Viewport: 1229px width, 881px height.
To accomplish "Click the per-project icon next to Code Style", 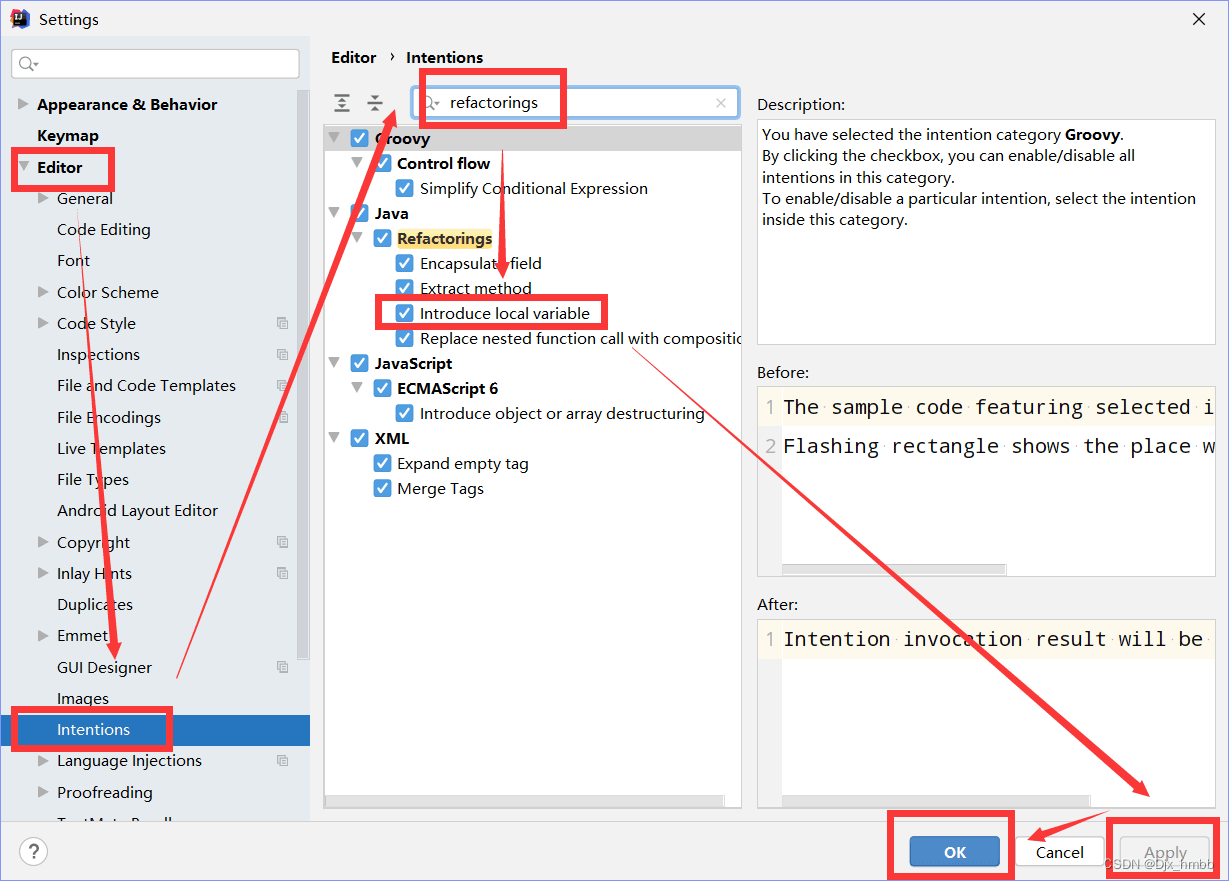I will click(x=283, y=323).
